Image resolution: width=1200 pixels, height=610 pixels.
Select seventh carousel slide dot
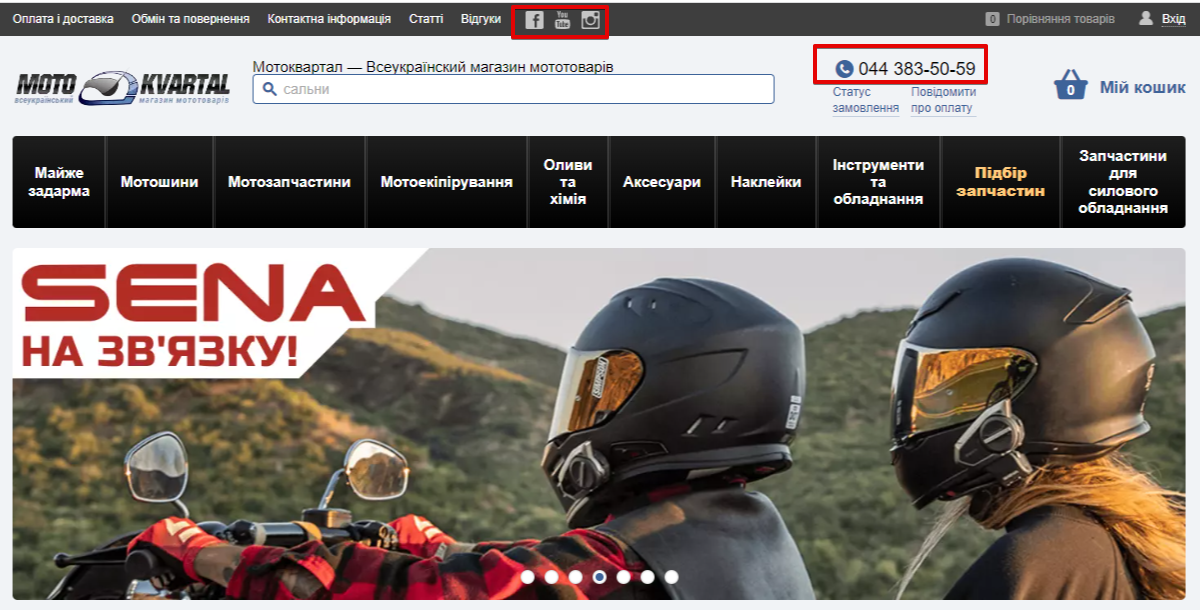(671, 577)
